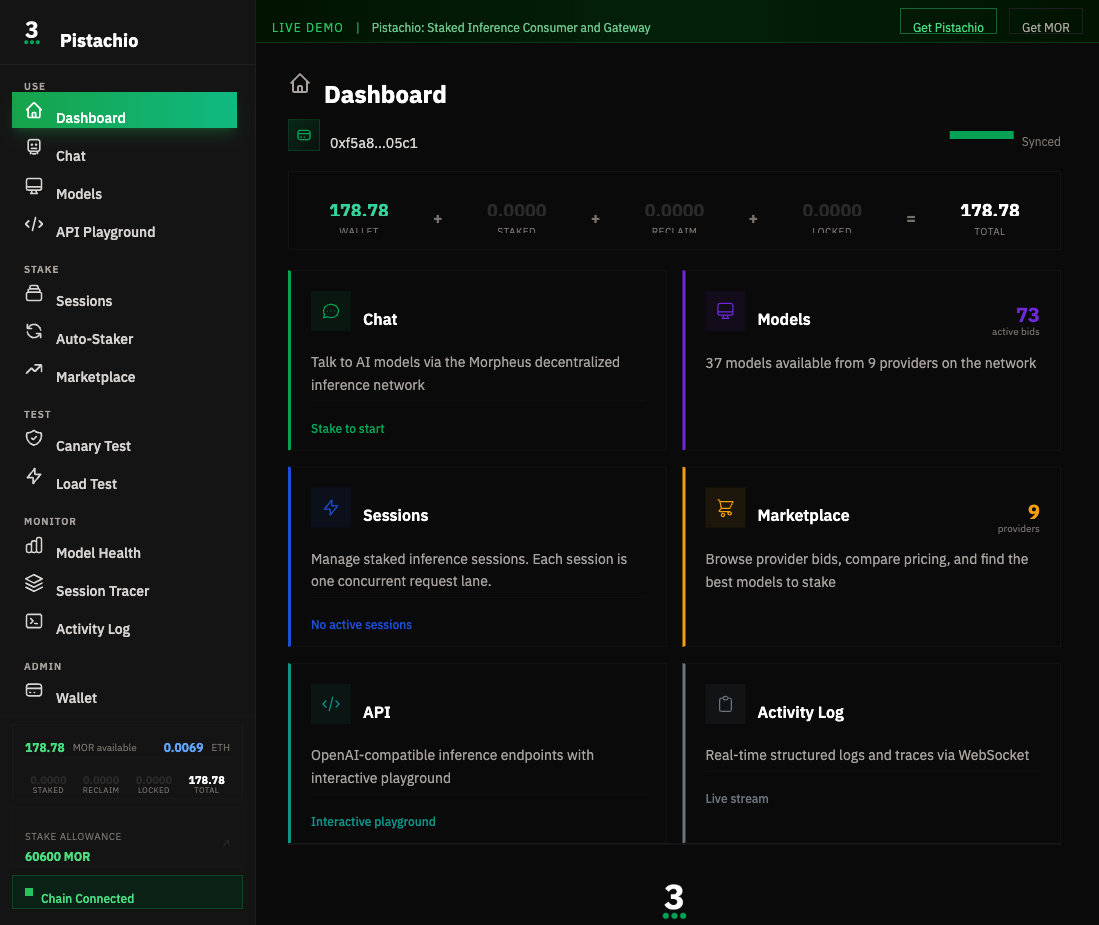Click the 9 providers count
The width and height of the screenshot is (1099, 925).
click(1034, 512)
